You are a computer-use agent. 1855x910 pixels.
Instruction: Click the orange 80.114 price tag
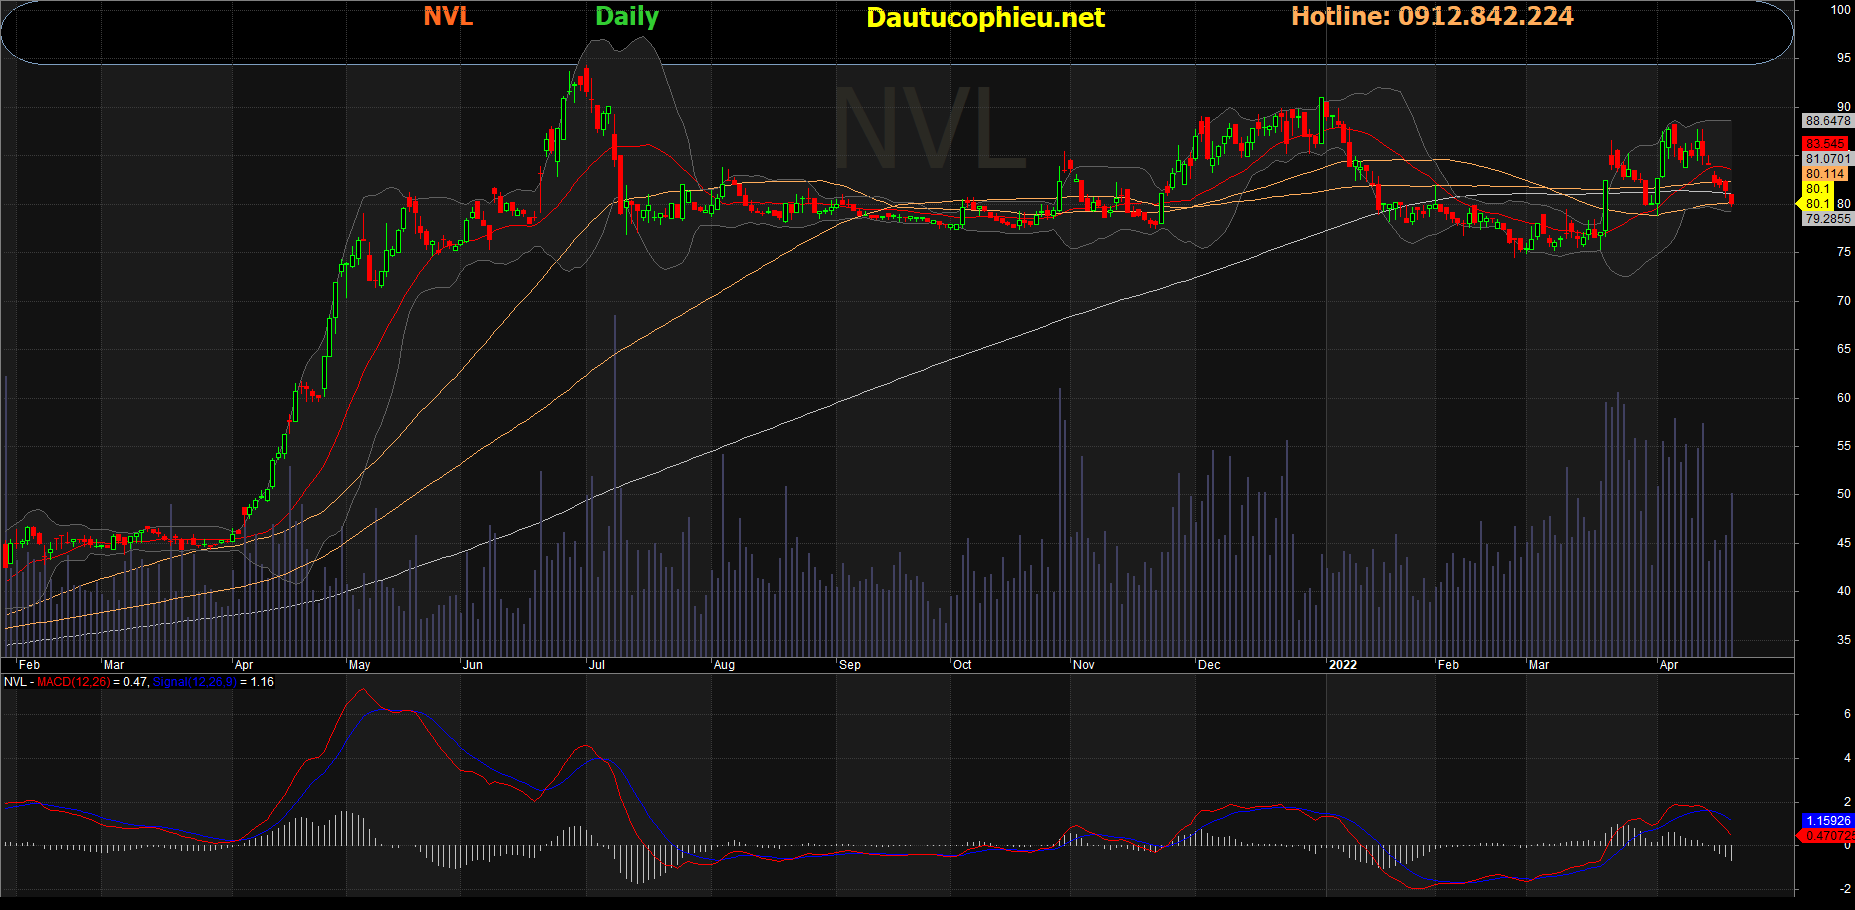pyautogui.click(x=1825, y=174)
